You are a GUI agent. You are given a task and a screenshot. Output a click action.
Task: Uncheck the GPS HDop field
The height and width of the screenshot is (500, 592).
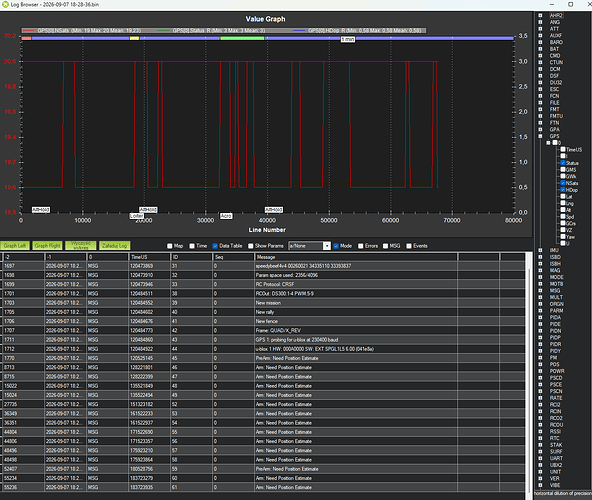coord(563,190)
